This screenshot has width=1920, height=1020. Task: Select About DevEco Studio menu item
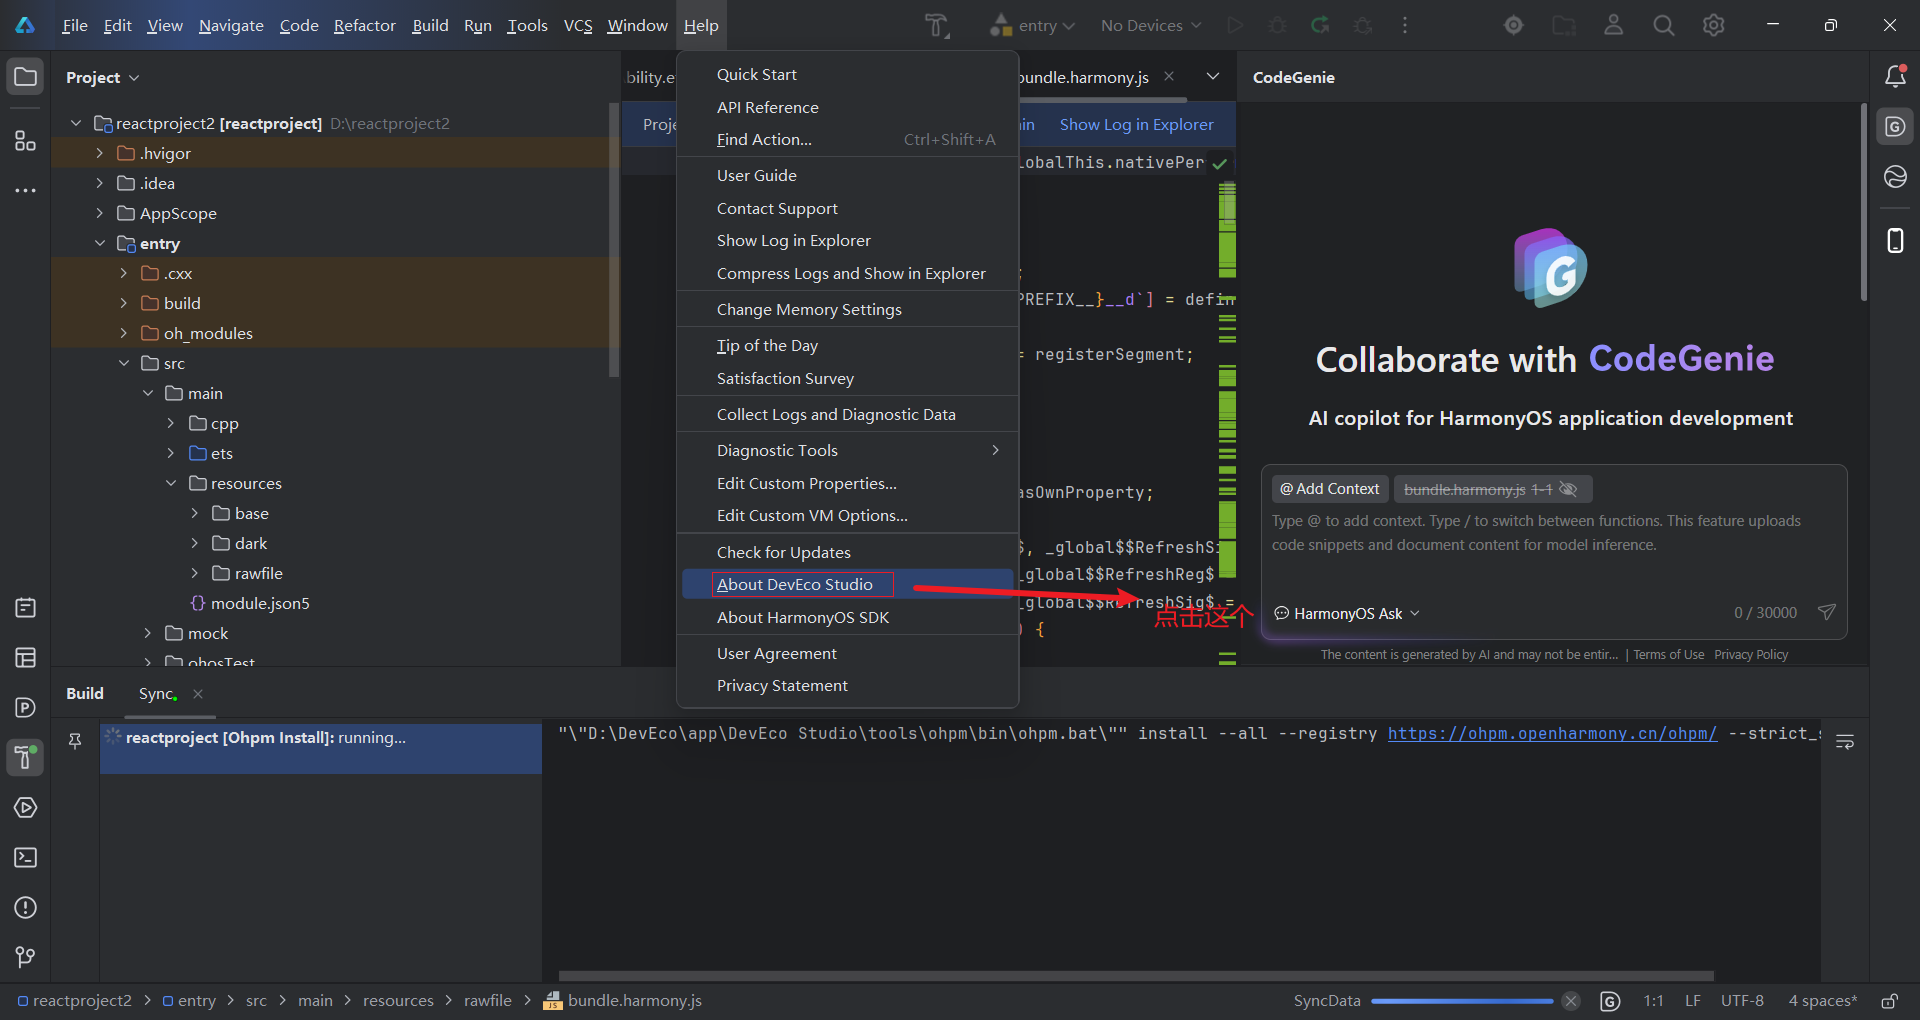pos(848,584)
